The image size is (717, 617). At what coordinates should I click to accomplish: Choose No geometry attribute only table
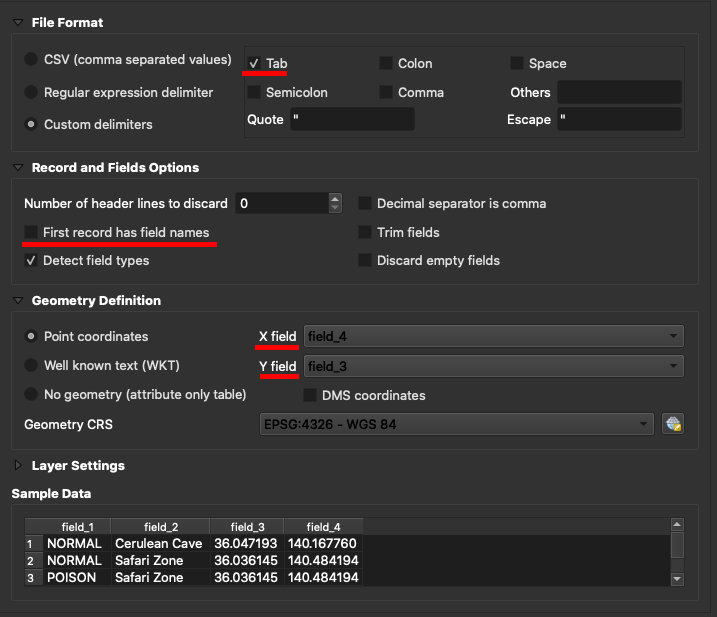point(32,394)
